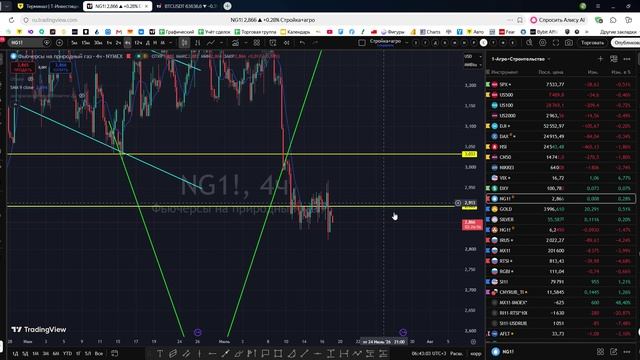Undo the last chart action

302,42
